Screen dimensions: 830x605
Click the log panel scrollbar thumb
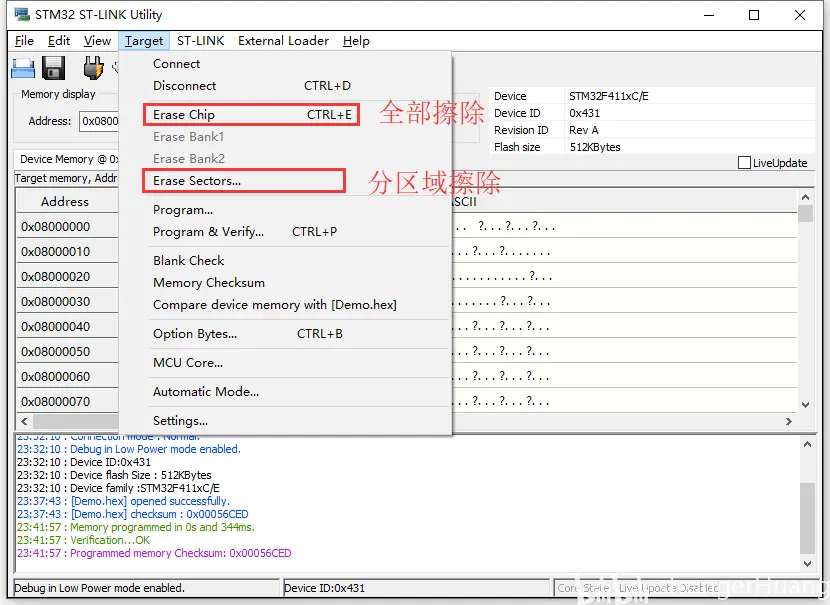coord(807,518)
